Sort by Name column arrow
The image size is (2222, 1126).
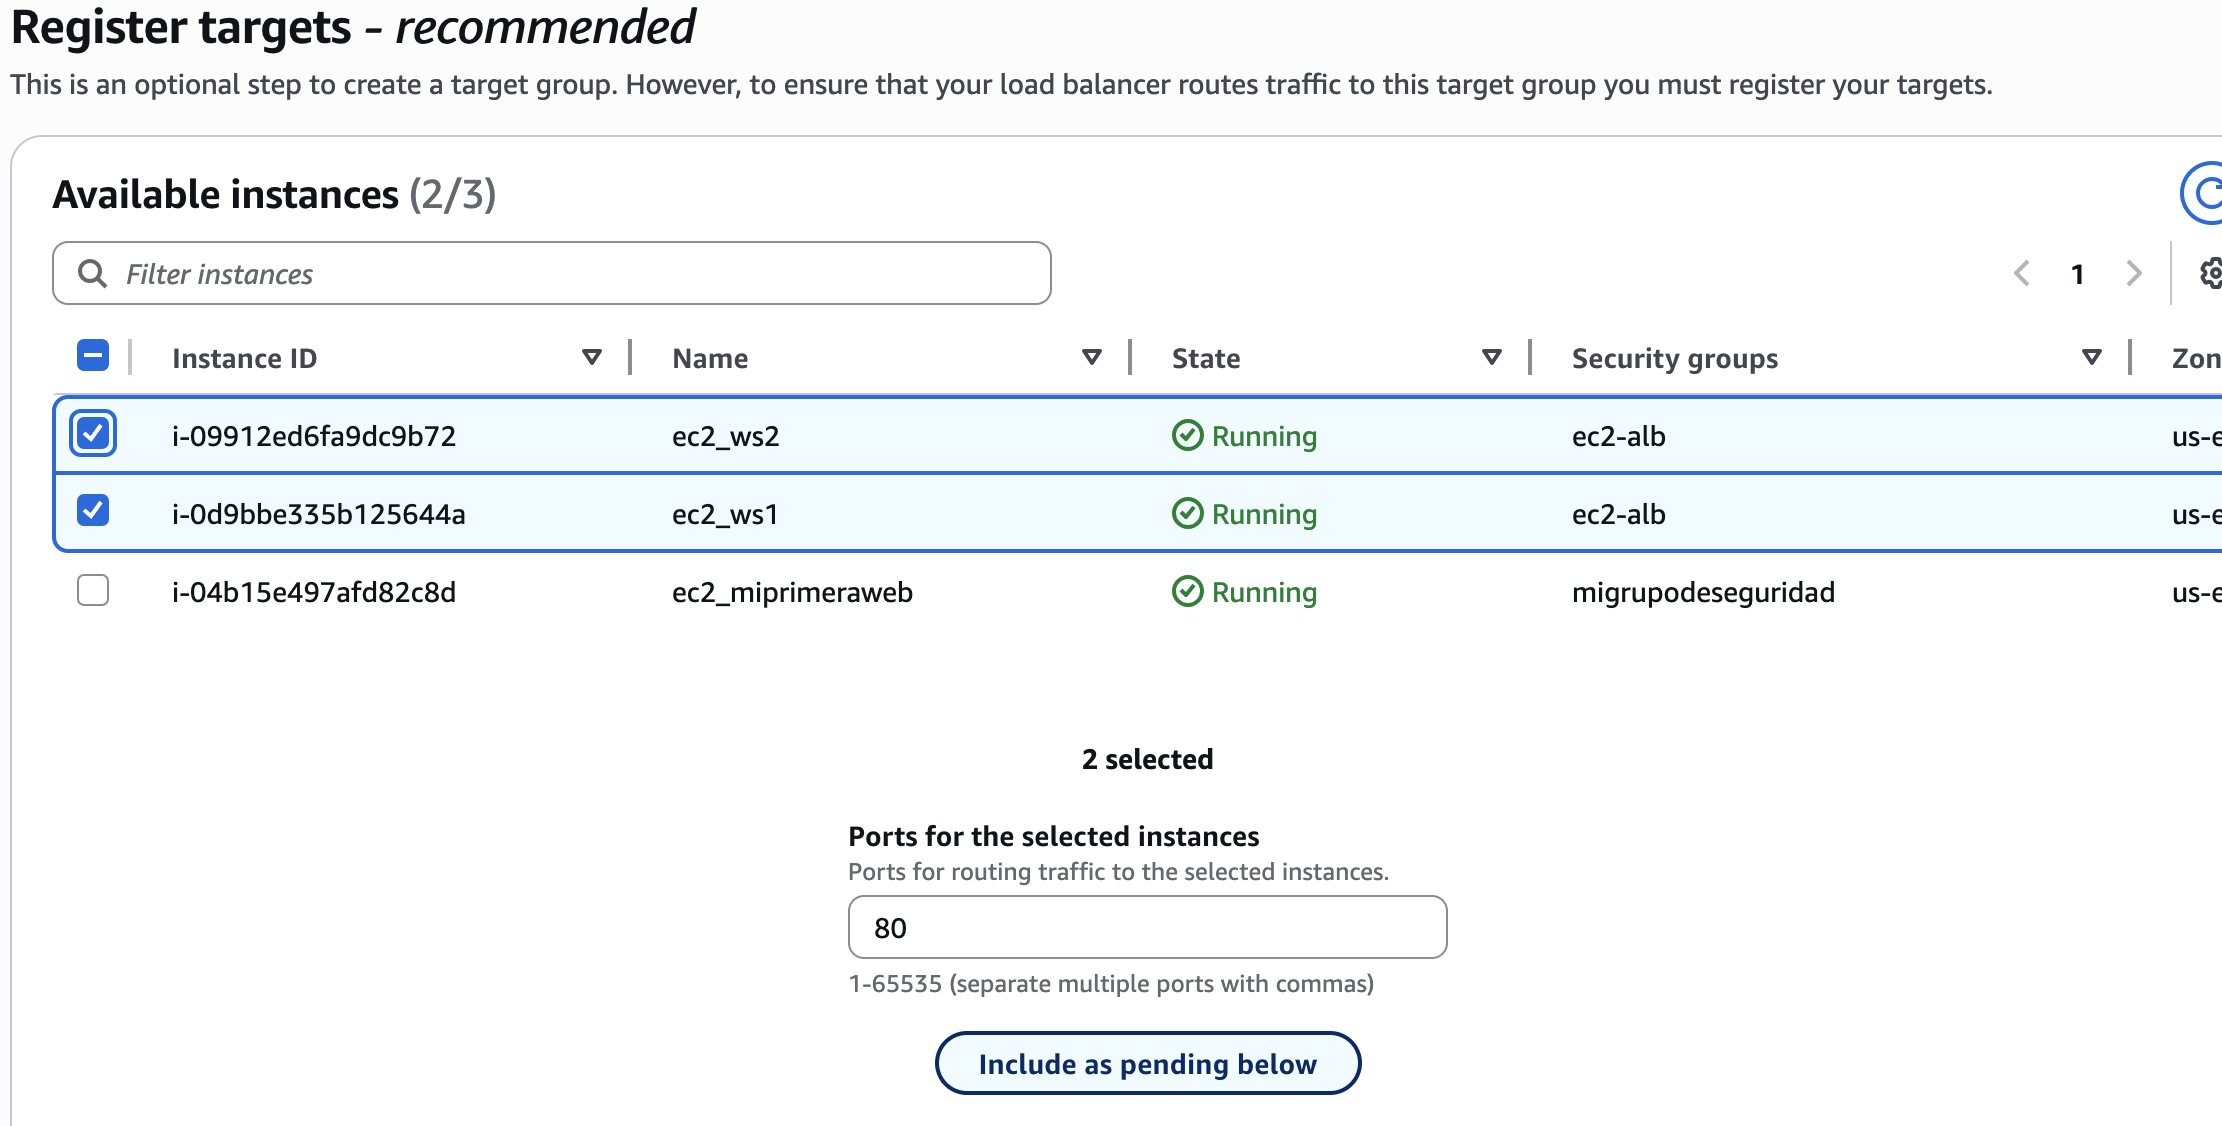[x=1092, y=357]
